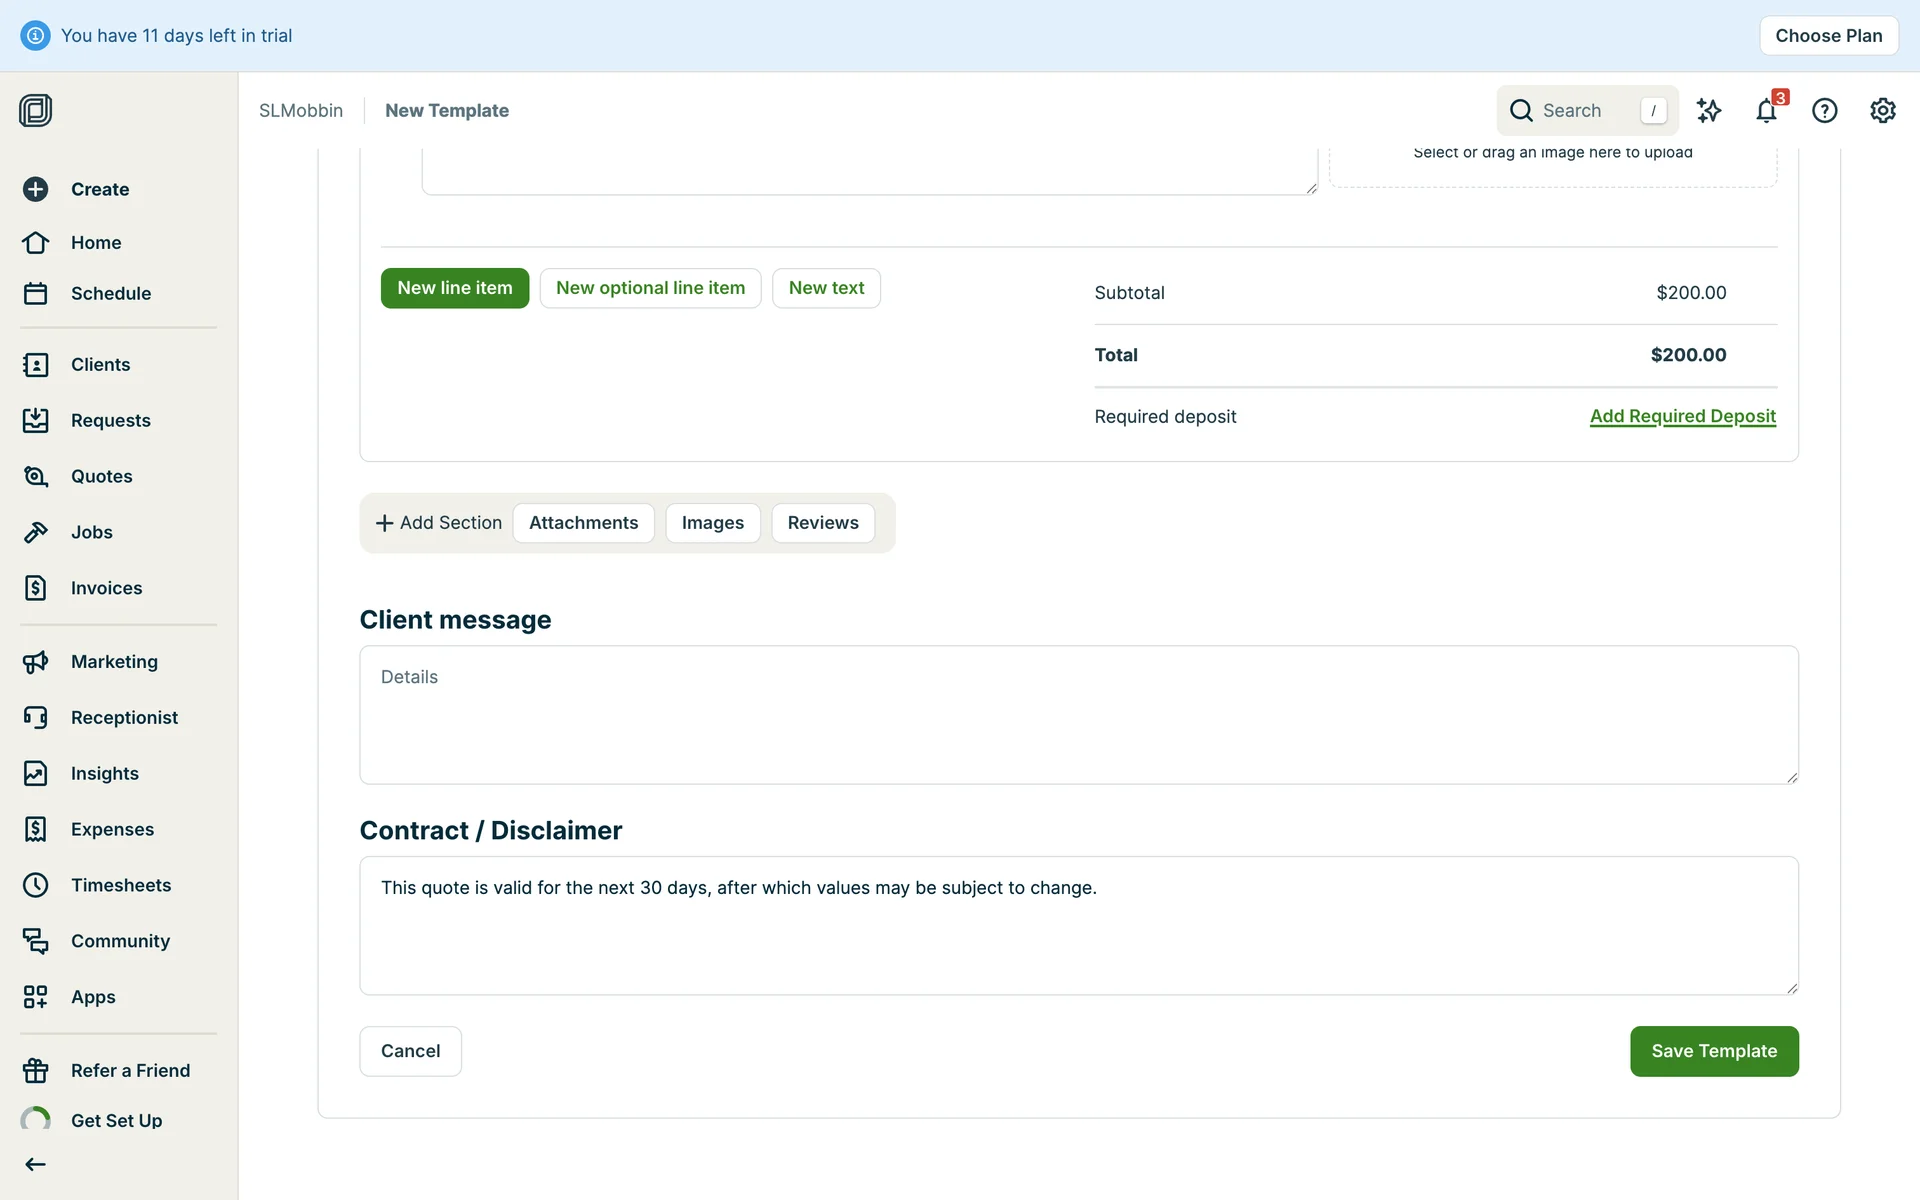Open the notifications bell icon

pyautogui.click(x=1766, y=111)
